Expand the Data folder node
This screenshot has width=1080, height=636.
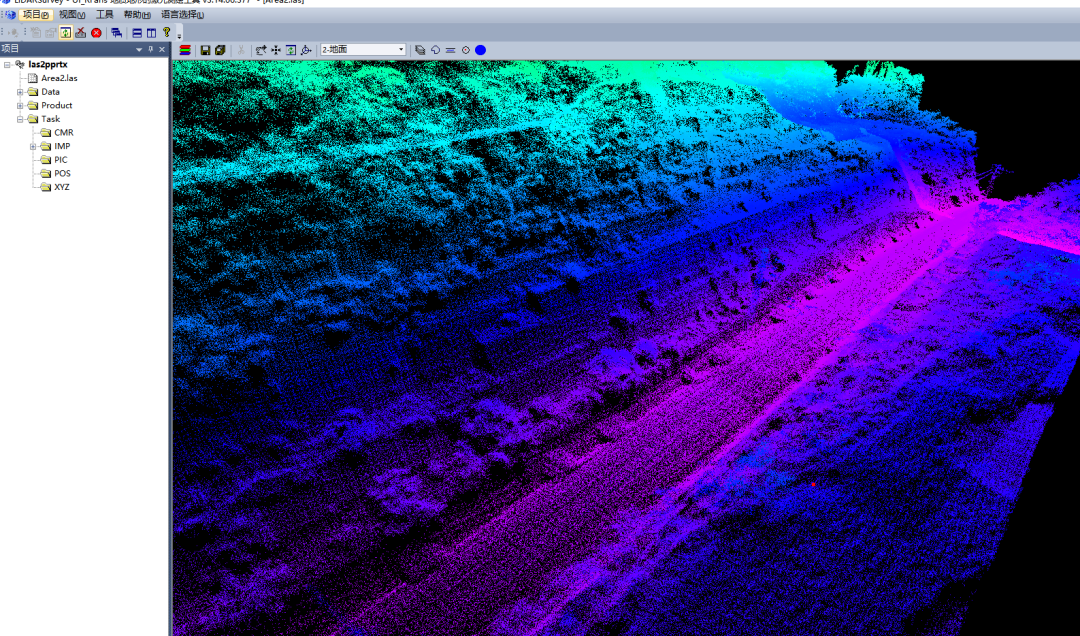pos(20,92)
